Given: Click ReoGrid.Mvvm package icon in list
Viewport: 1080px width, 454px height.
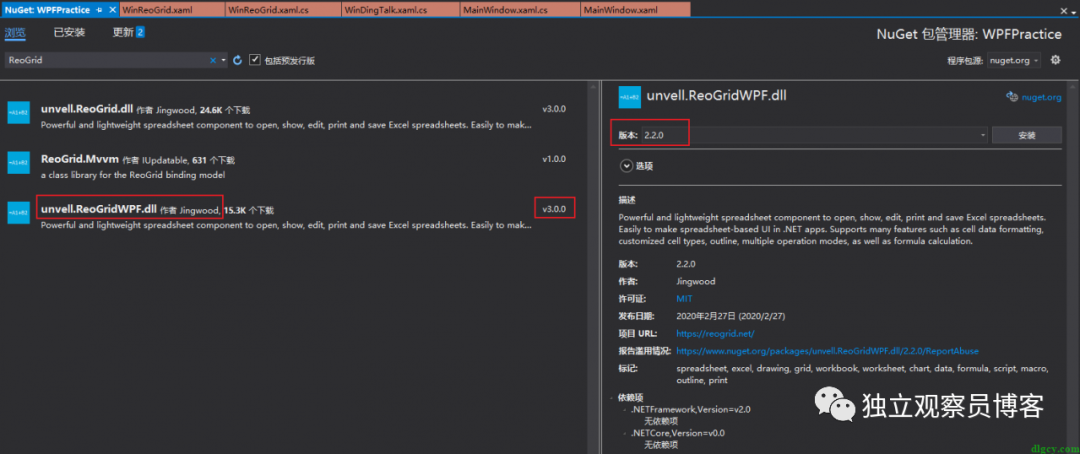Looking at the screenshot, I should 18,163.
